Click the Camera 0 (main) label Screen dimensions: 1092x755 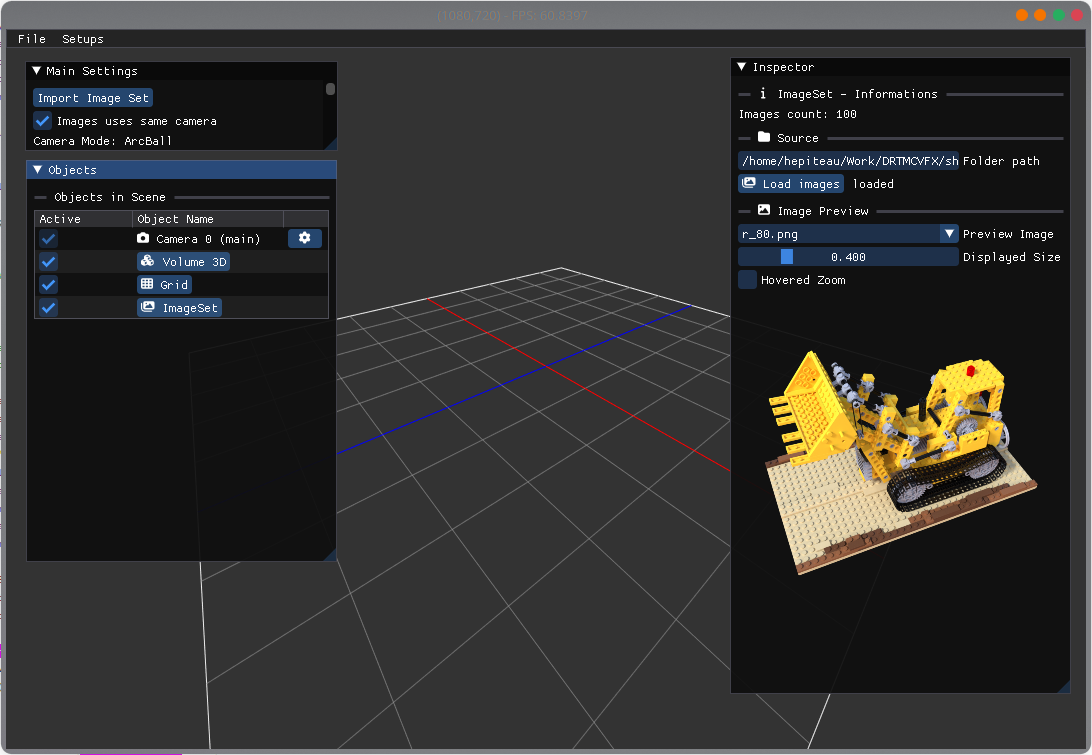pyautogui.click(x=208, y=239)
